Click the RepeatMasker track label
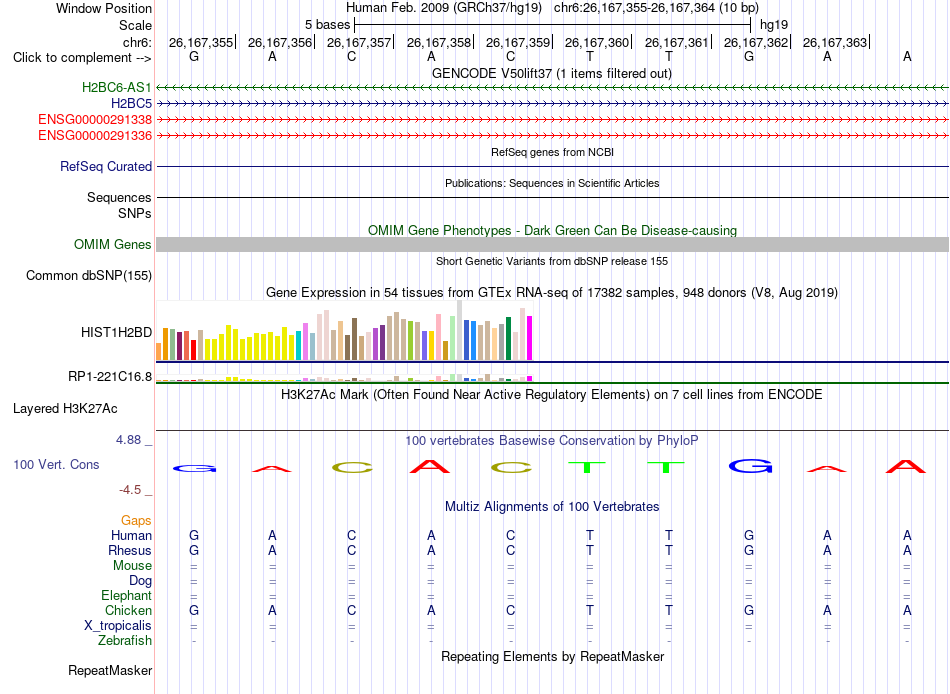This screenshot has width=950, height=694. 110,670
